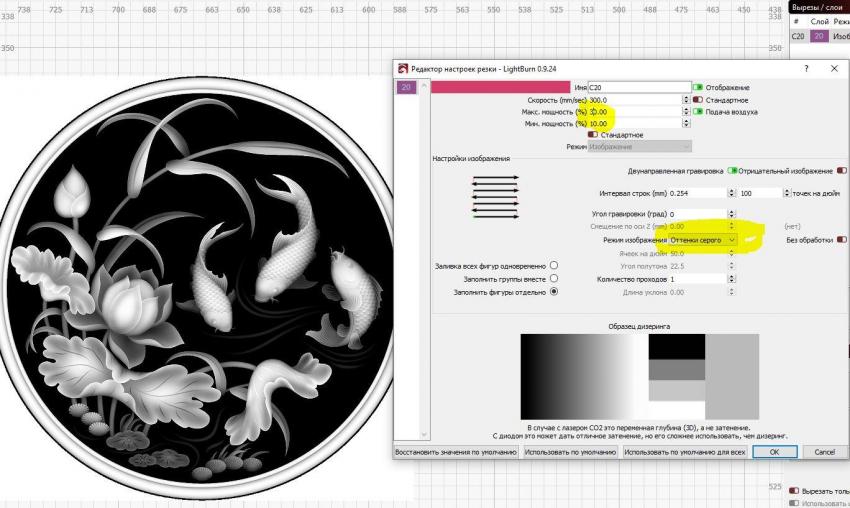Viewport: 850px width, 508px height.
Task: Choose the Заполнить фигуры отдельно radio button
Action: tap(554, 292)
